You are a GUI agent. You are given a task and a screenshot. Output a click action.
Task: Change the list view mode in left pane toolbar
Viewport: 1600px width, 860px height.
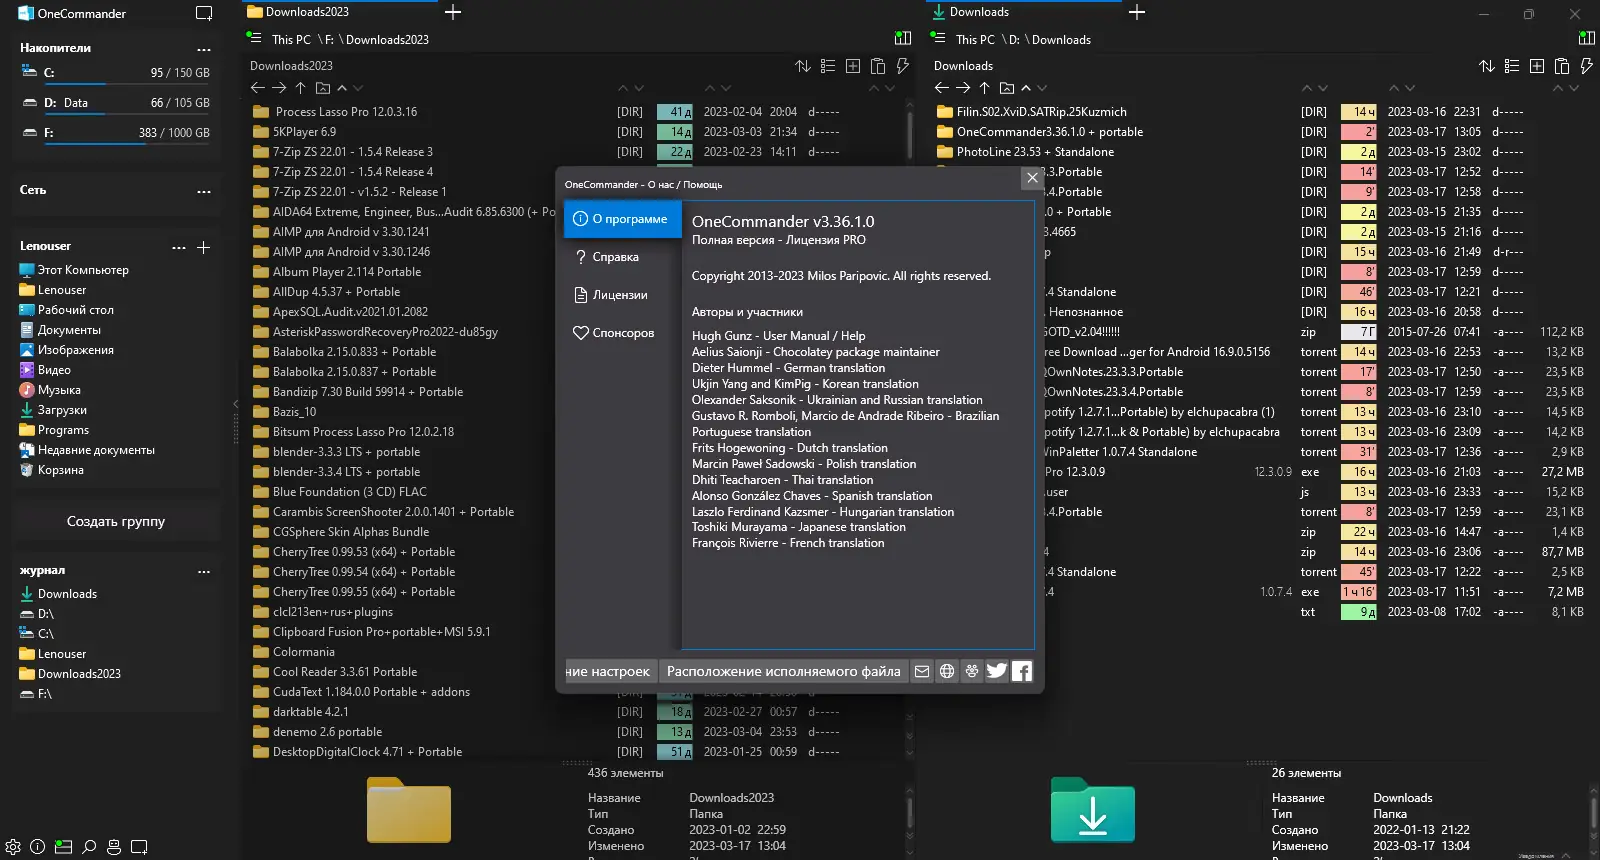click(828, 66)
